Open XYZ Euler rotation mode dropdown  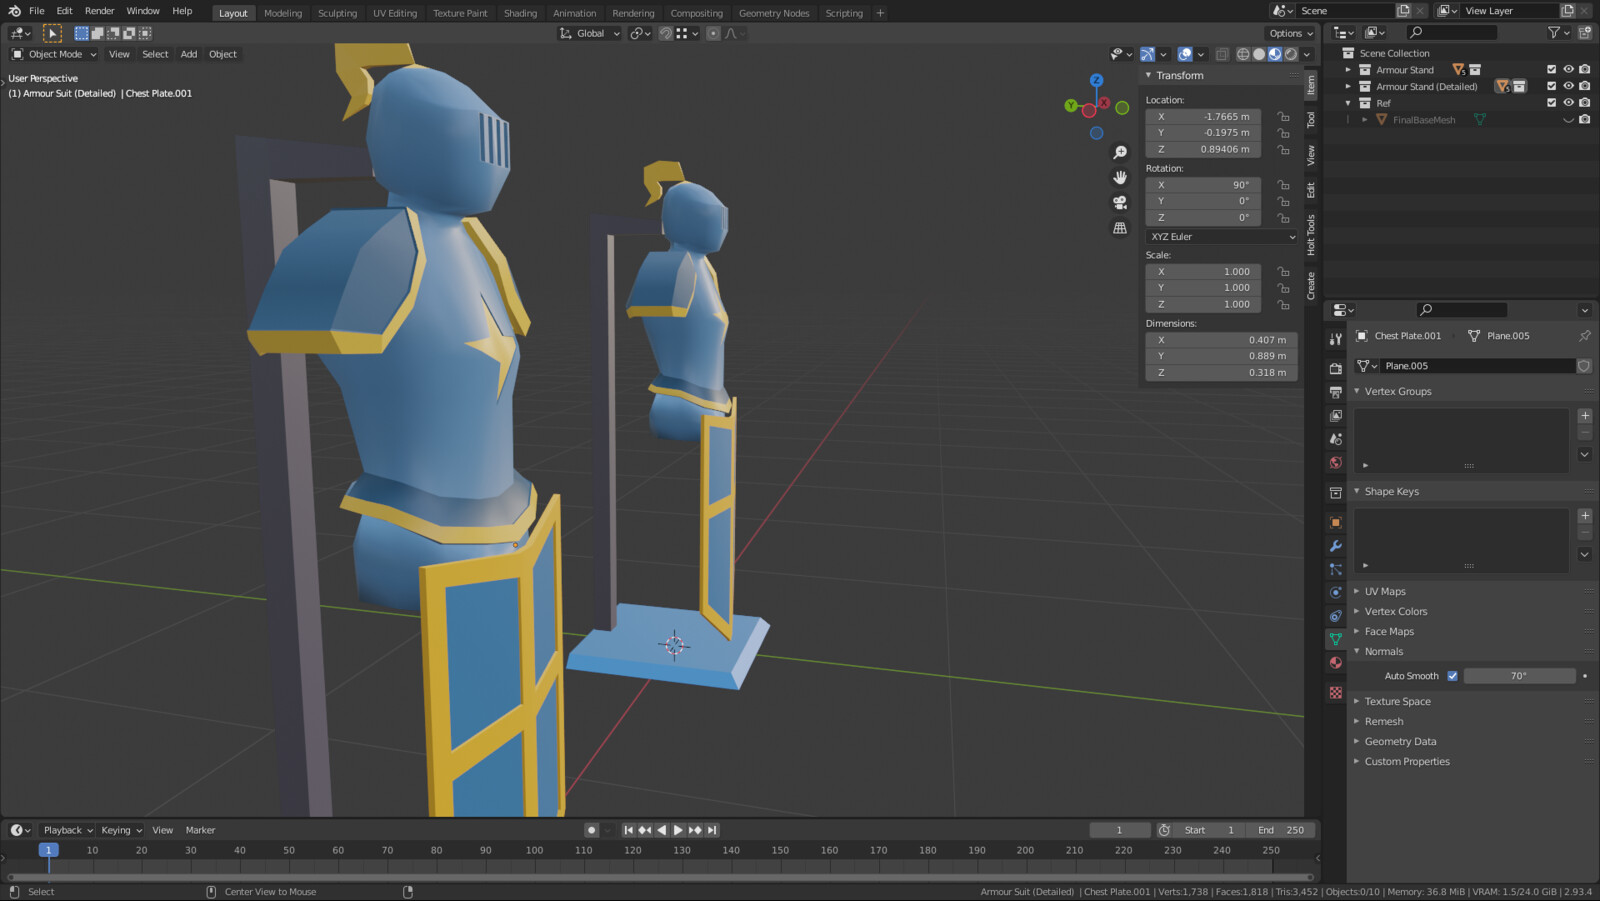point(1222,237)
